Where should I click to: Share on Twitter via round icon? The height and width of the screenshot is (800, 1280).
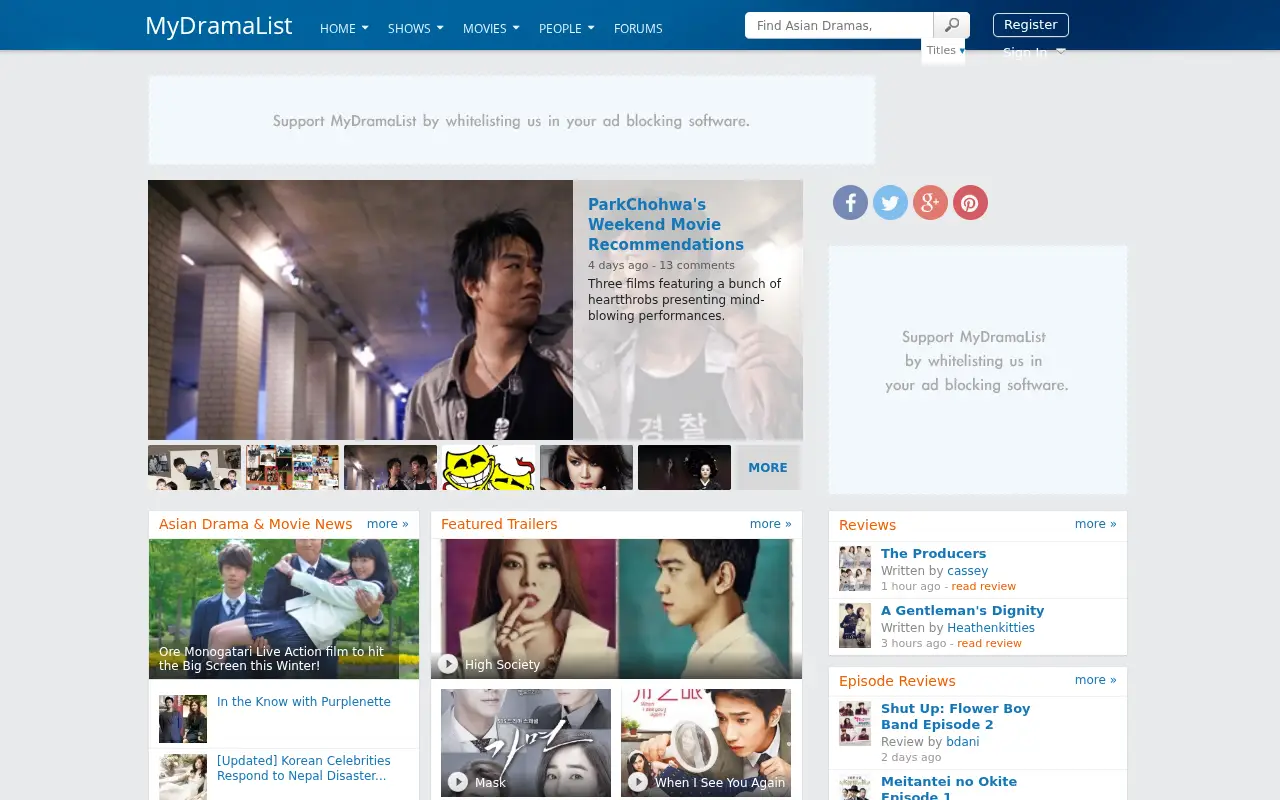(890, 203)
